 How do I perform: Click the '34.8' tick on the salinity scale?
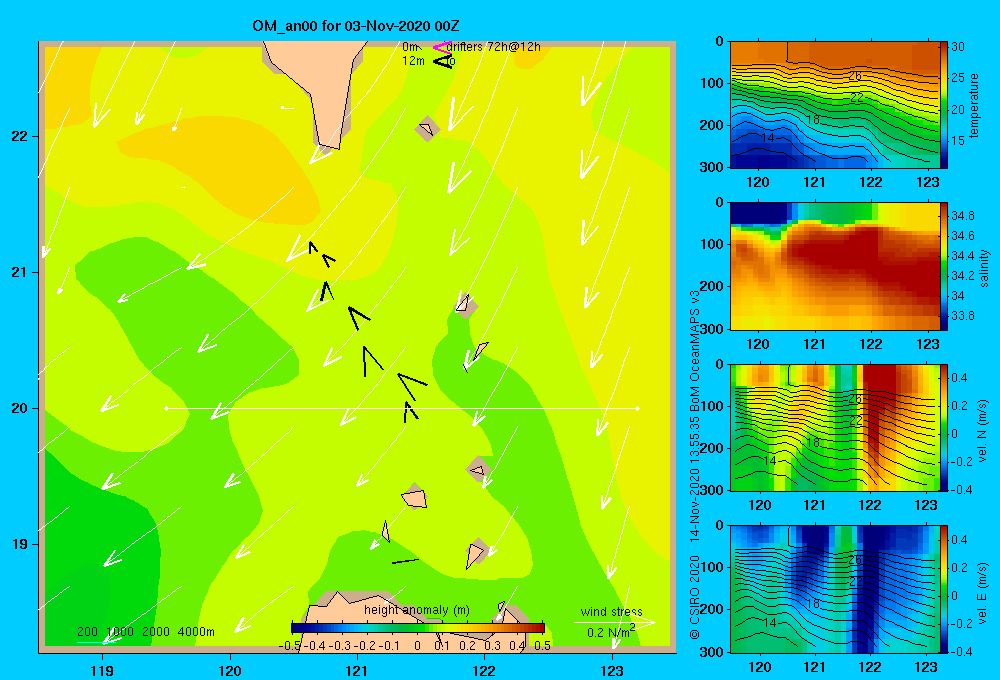pyautogui.click(x=962, y=216)
